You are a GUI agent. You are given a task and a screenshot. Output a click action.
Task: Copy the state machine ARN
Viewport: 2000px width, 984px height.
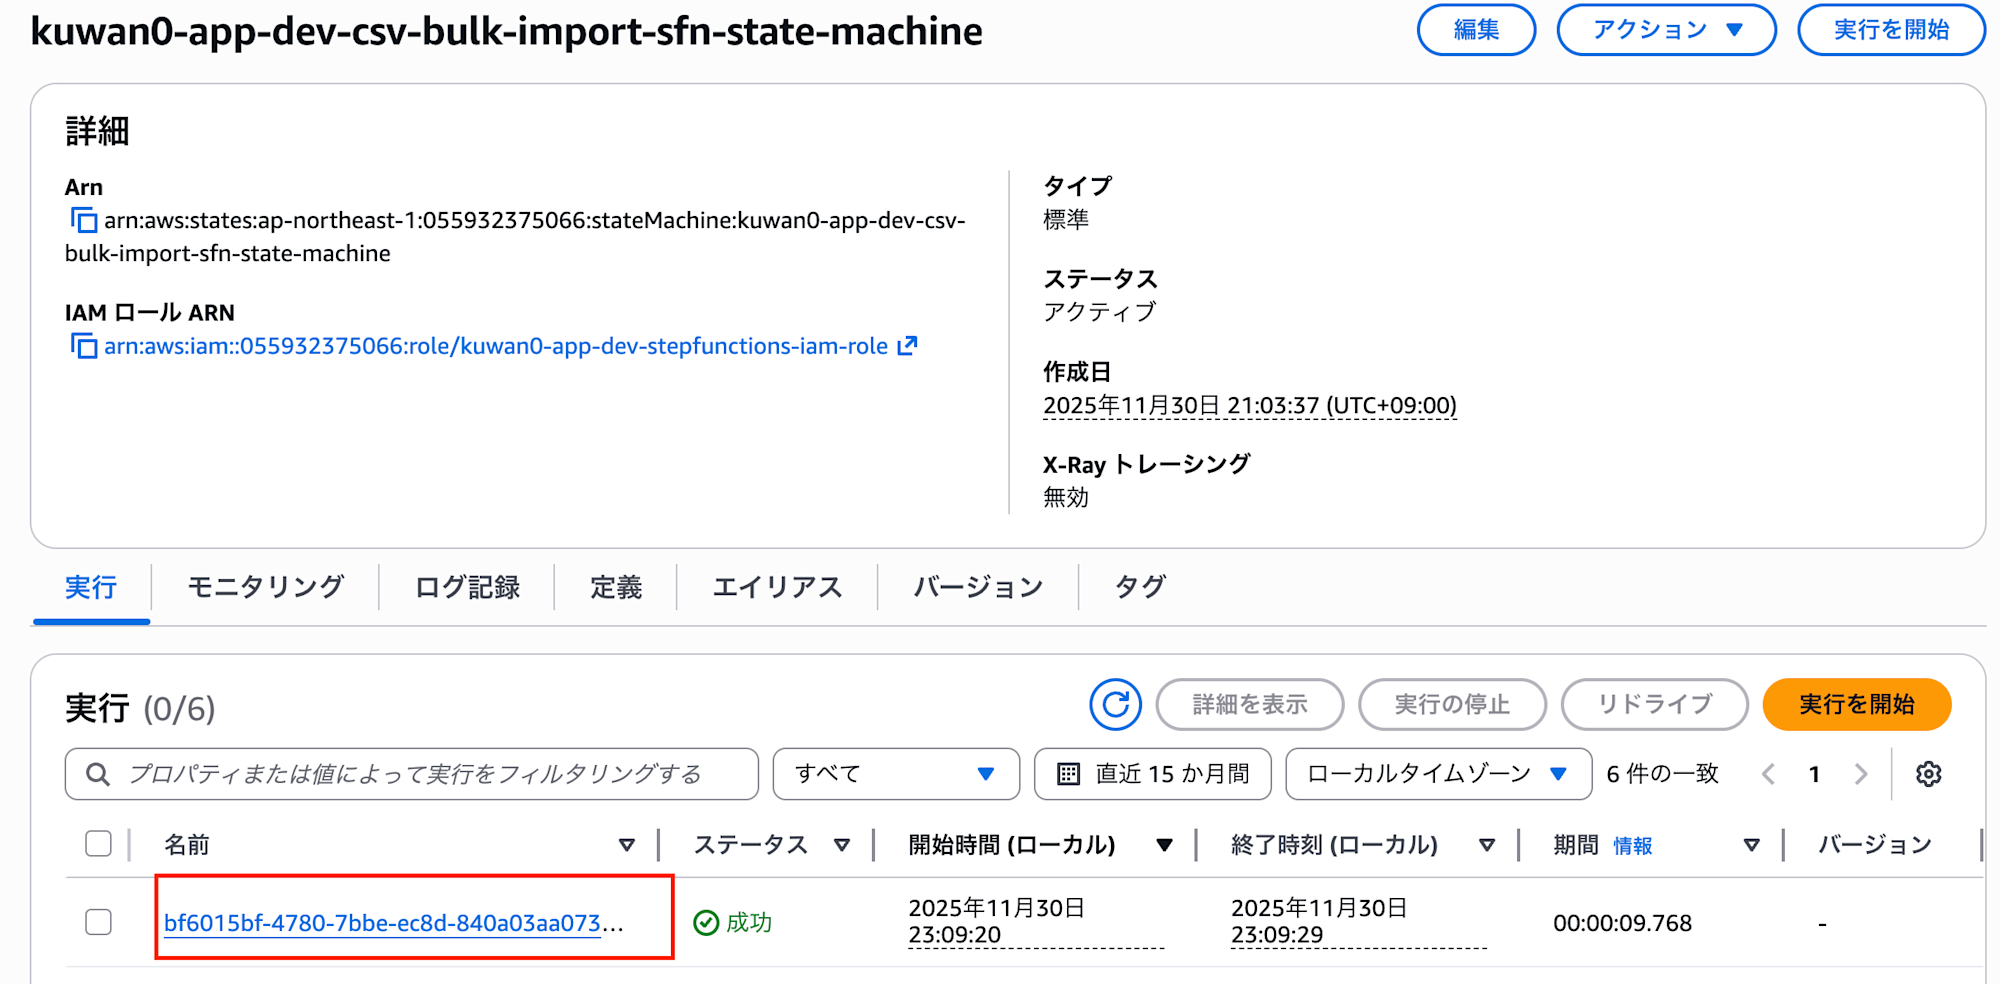[86, 221]
